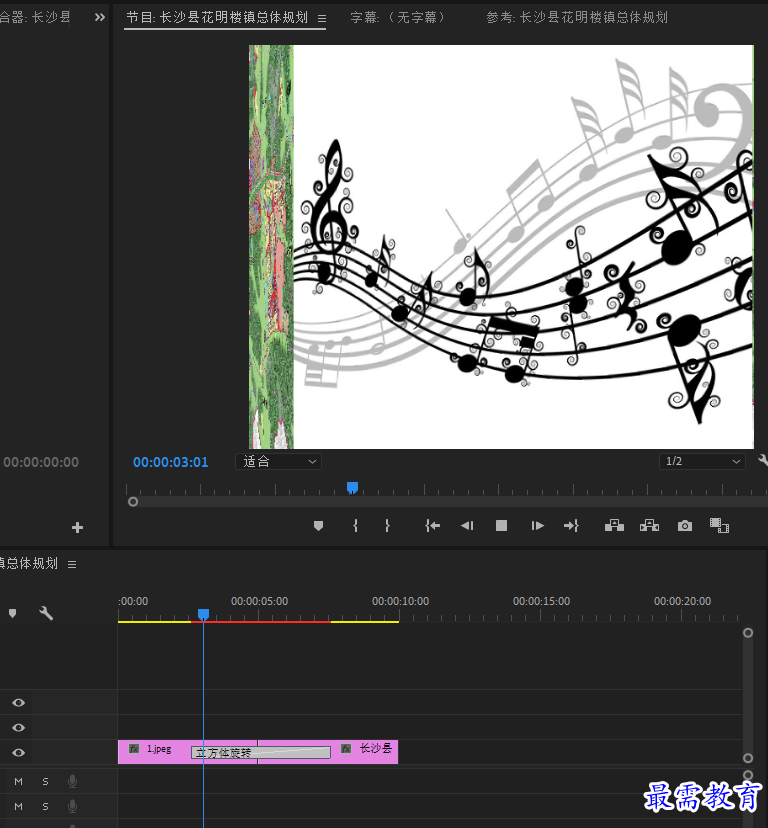This screenshot has height=828, width=768.
Task: Click the Extract button in the transport controls
Action: point(649,525)
